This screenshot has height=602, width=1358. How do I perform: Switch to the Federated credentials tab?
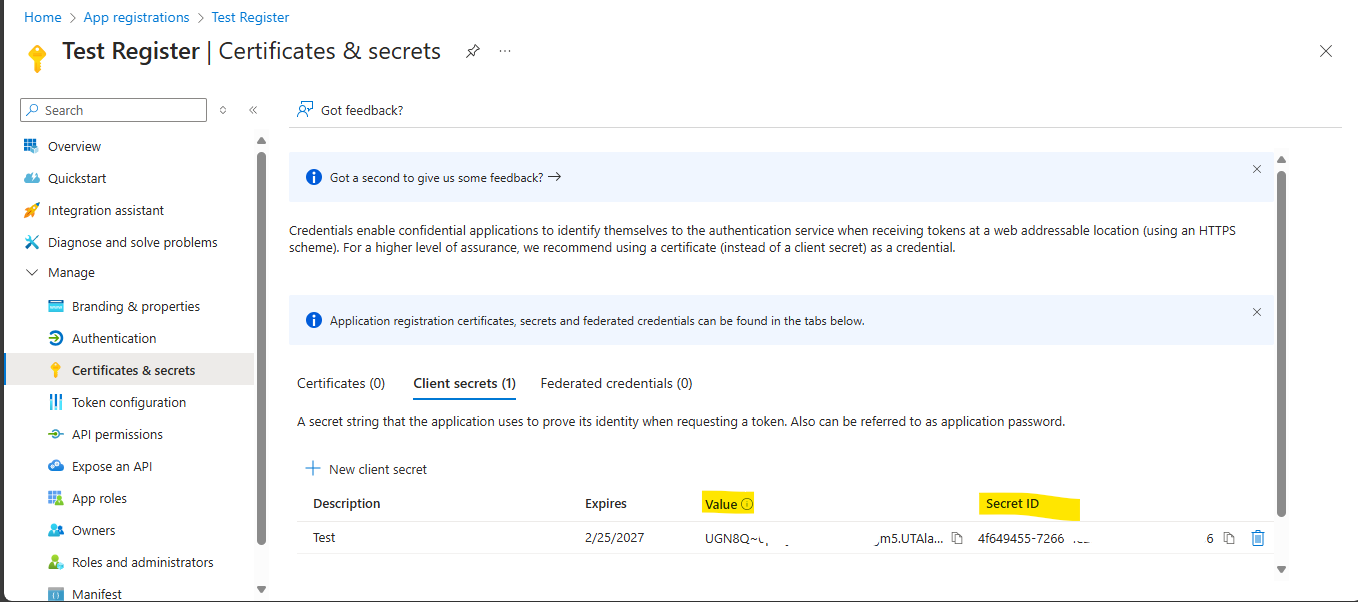coord(616,383)
